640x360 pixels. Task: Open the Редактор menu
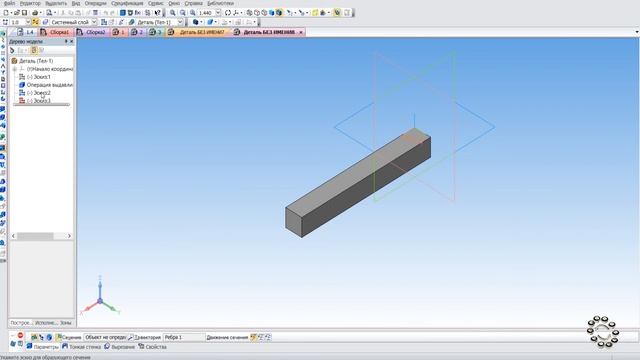pos(30,3)
